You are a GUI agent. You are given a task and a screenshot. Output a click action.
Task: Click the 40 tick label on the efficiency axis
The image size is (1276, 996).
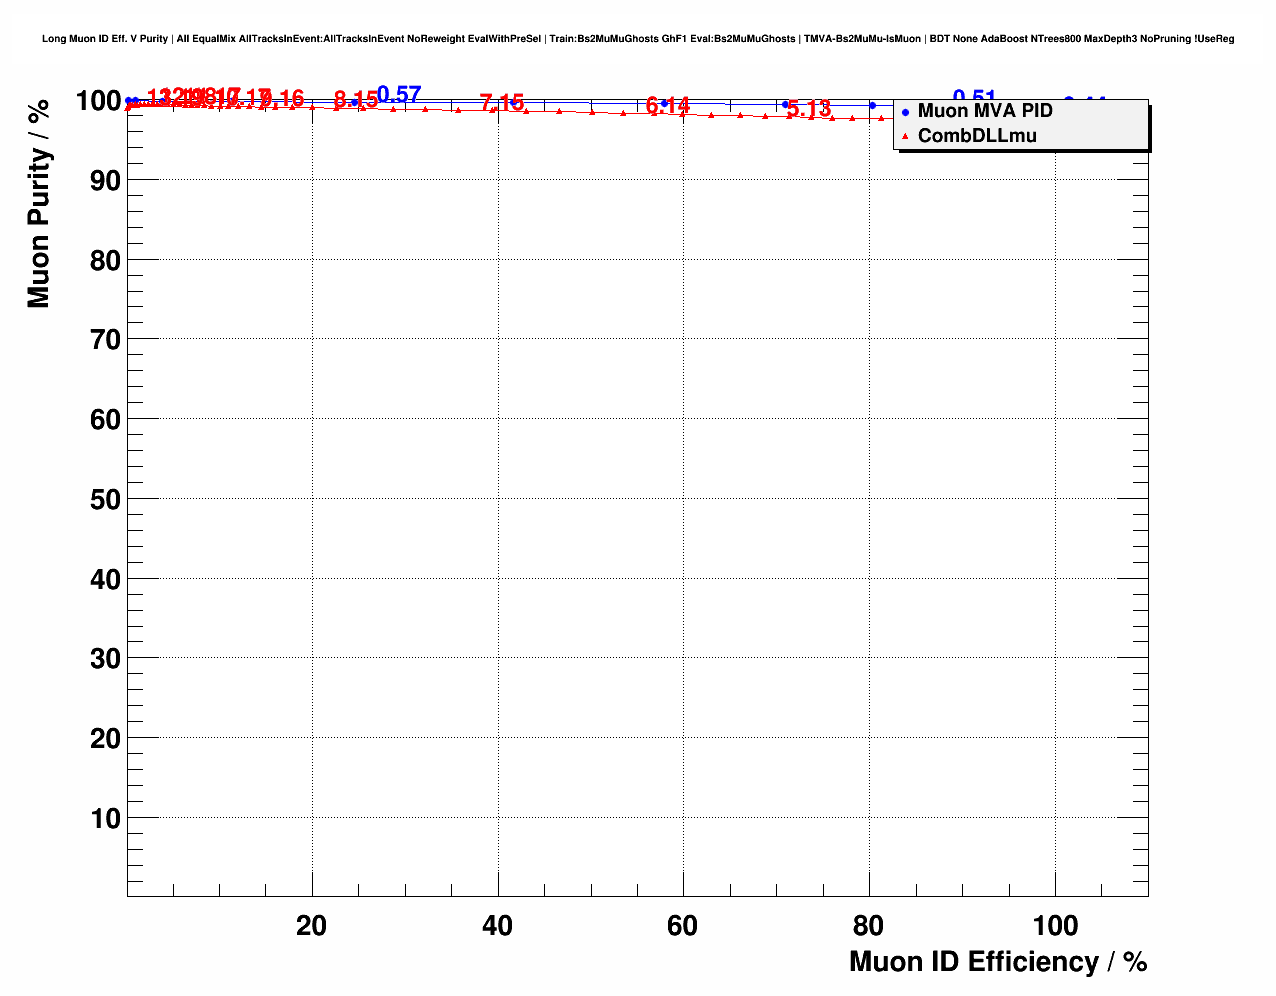click(x=497, y=926)
